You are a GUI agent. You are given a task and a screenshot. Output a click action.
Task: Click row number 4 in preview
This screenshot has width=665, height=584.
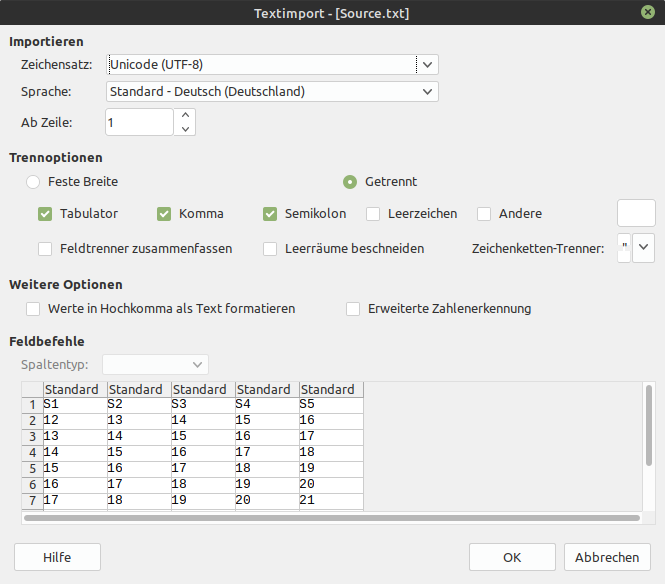pyautogui.click(x=33, y=453)
